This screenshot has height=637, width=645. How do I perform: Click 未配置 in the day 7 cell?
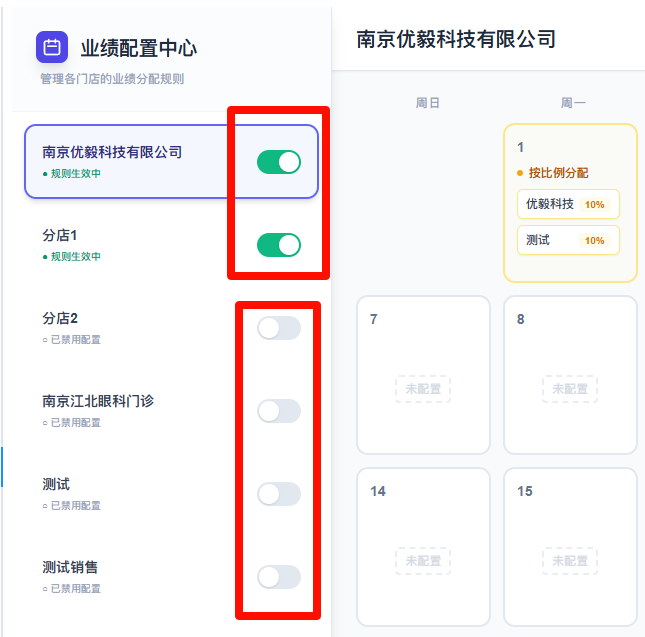click(x=423, y=389)
